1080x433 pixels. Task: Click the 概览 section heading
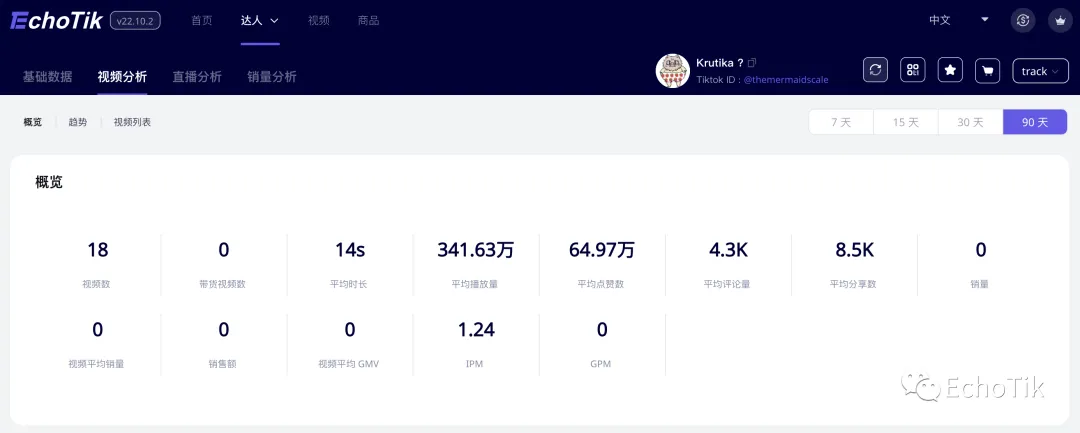pyautogui.click(x=49, y=182)
